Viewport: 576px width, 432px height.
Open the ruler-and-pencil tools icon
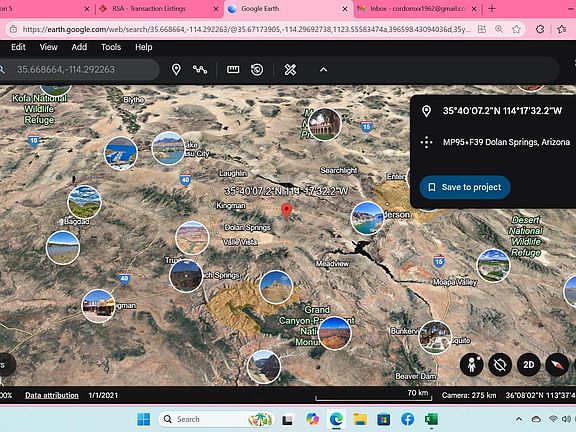pos(290,69)
